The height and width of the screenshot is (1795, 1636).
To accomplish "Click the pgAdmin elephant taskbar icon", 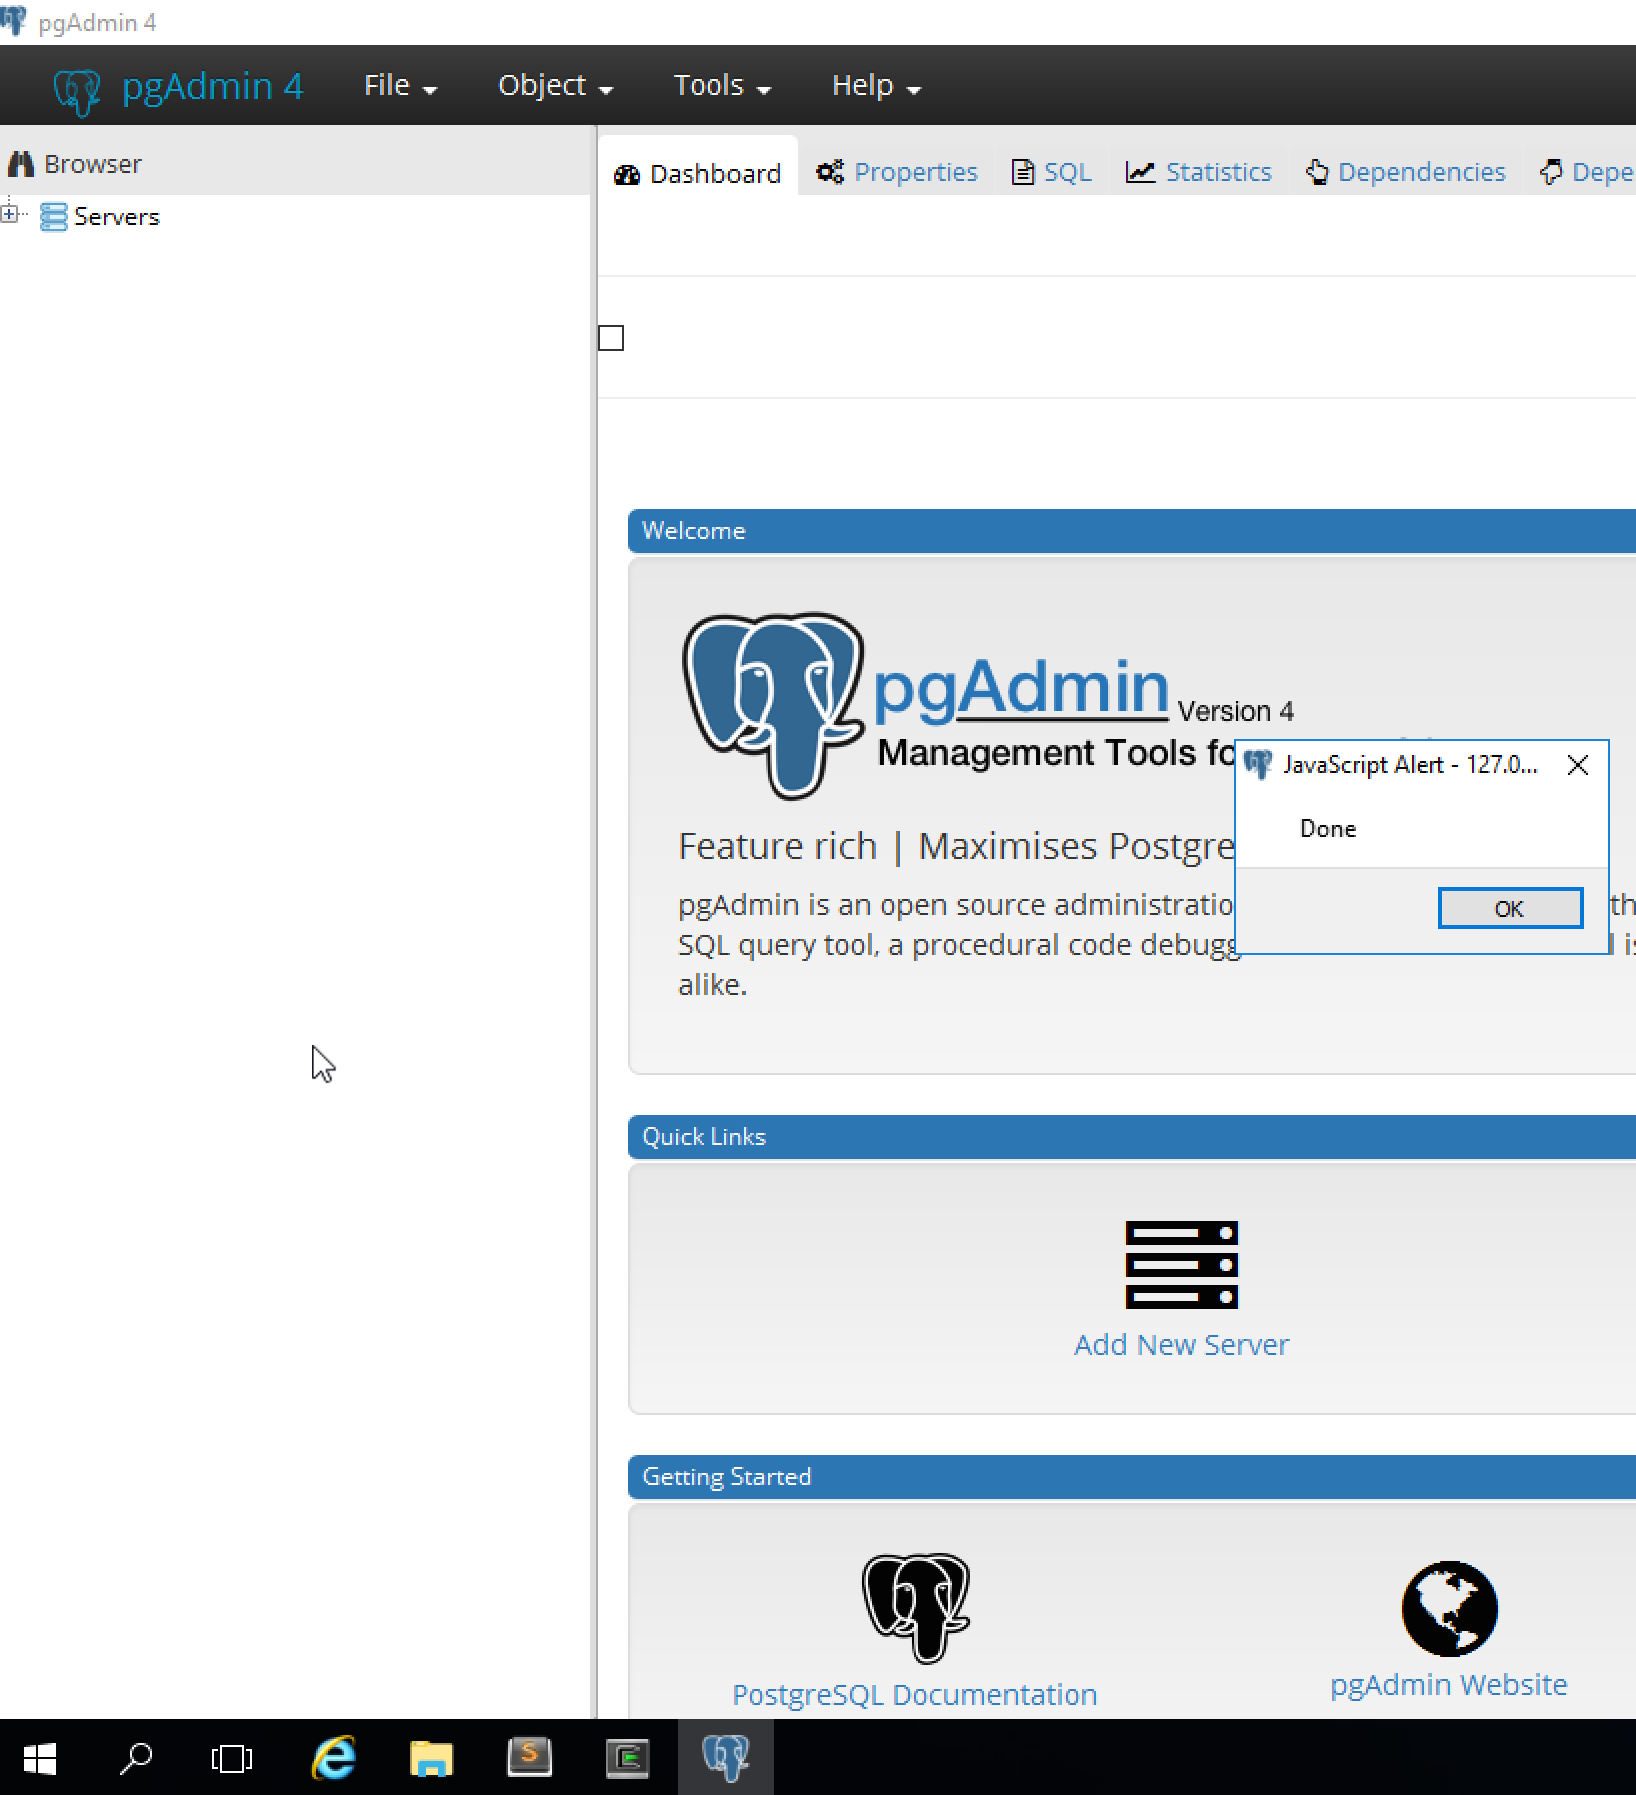I will [726, 1758].
